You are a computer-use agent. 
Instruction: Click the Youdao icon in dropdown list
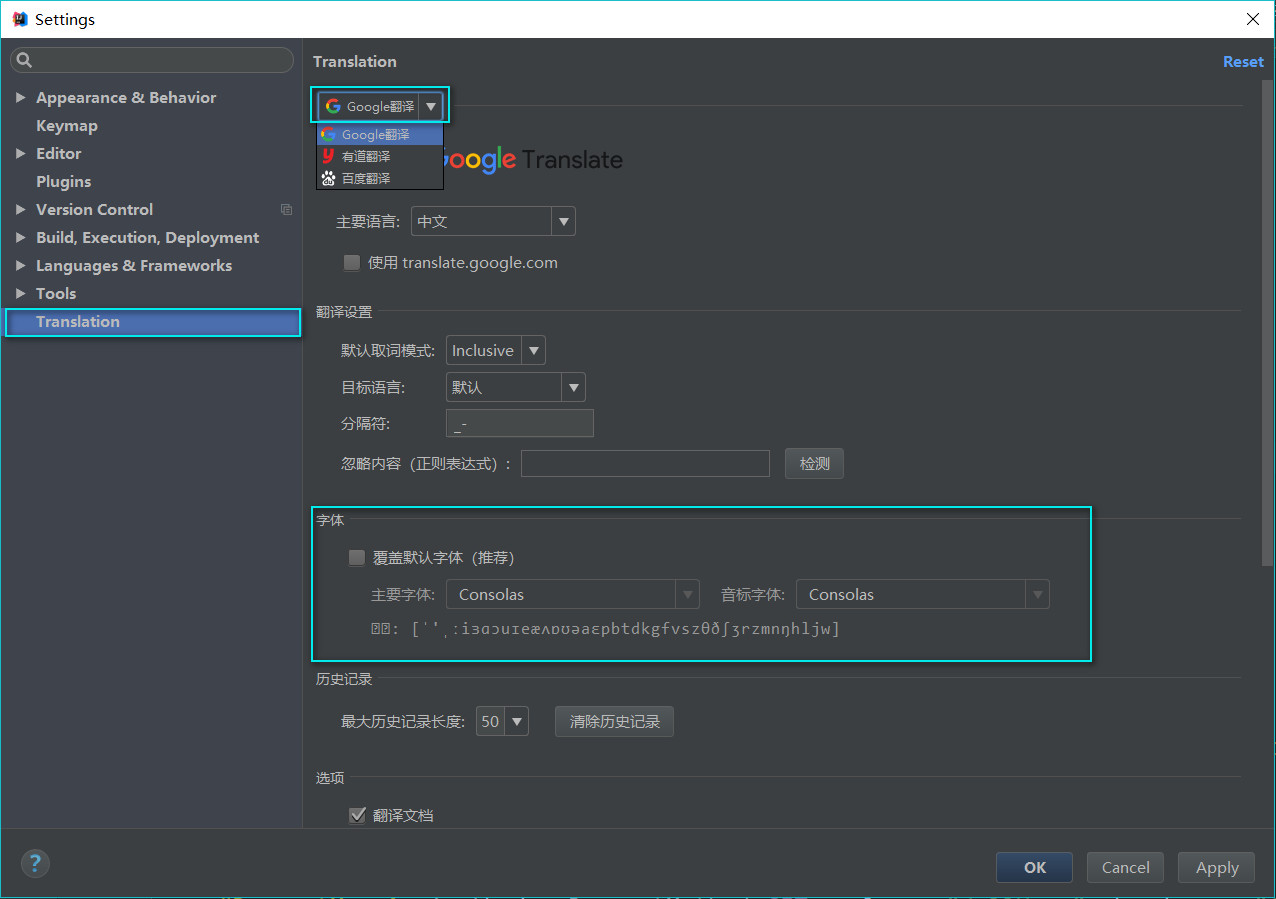327,156
